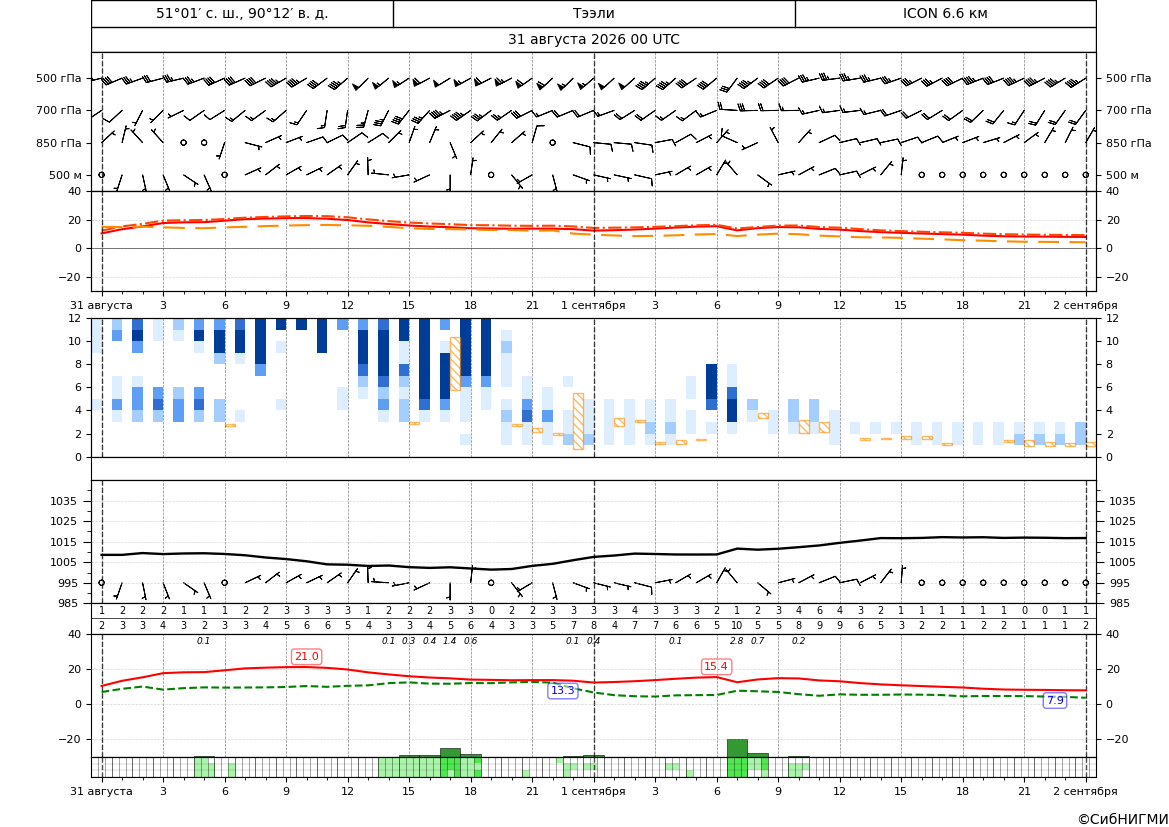Click the red 21.0 temperature maximum label
The height and width of the screenshot is (827, 1169).
tap(306, 656)
